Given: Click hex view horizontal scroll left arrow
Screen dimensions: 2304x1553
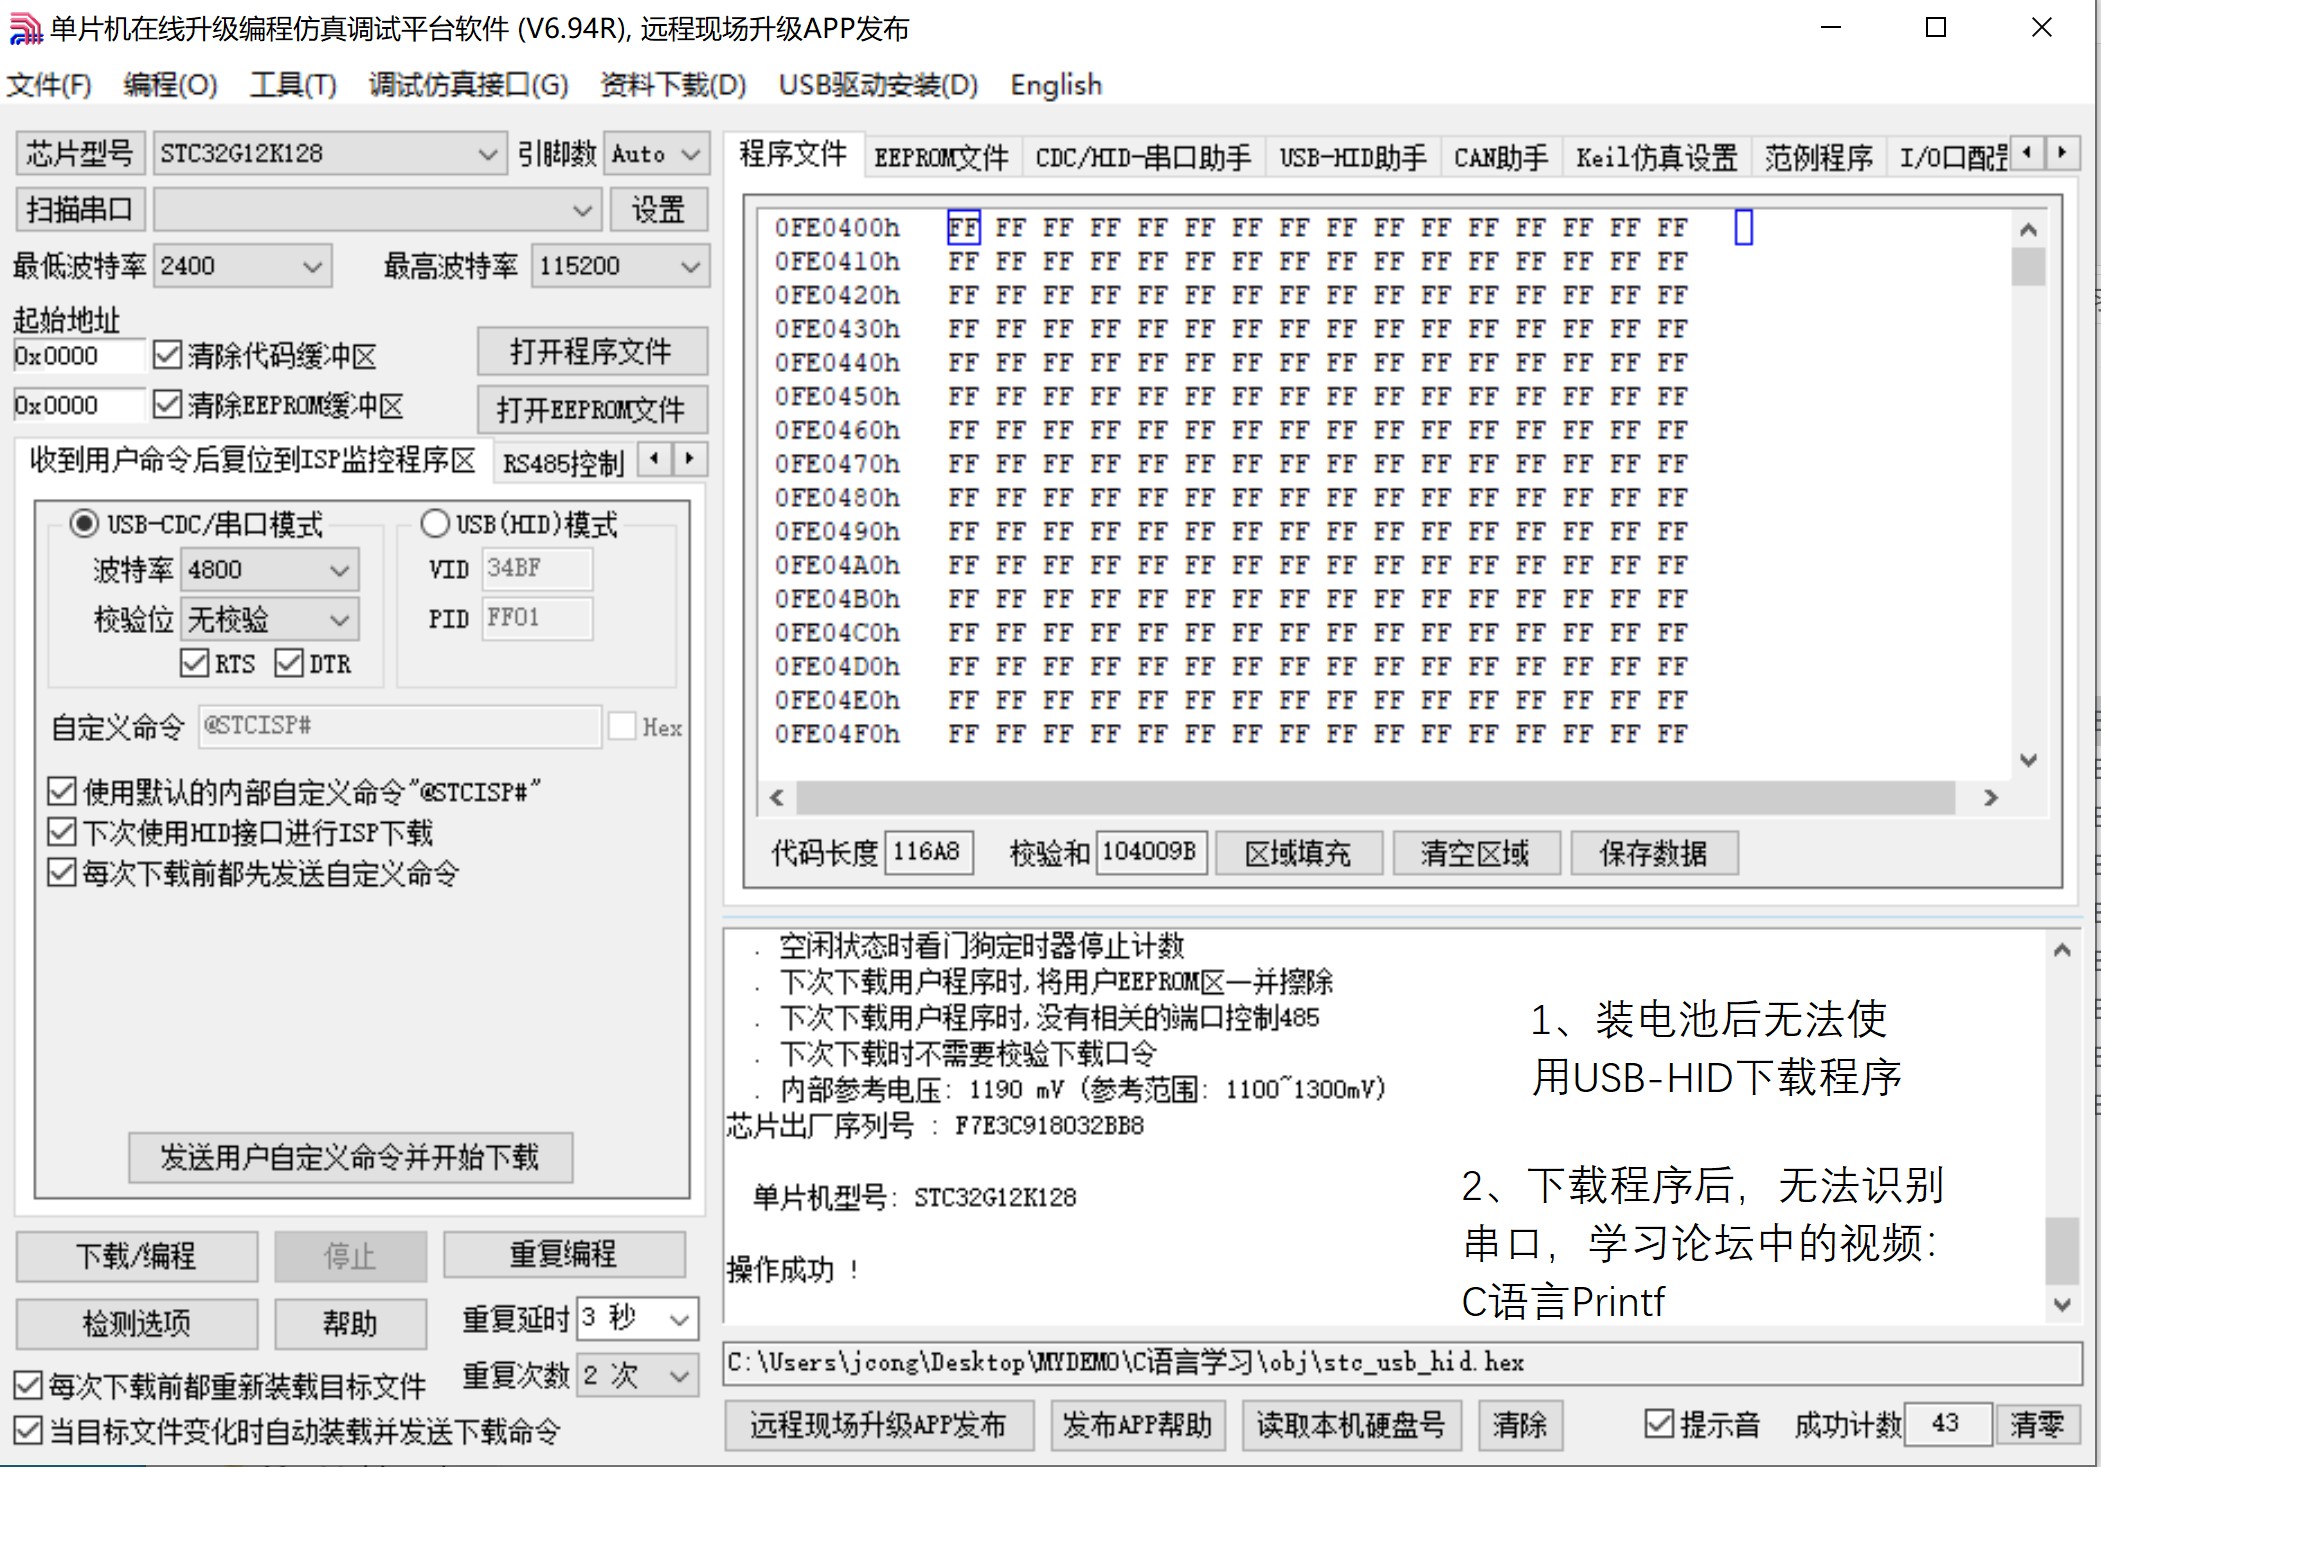Looking at the screenshot, I should [777, 797].
